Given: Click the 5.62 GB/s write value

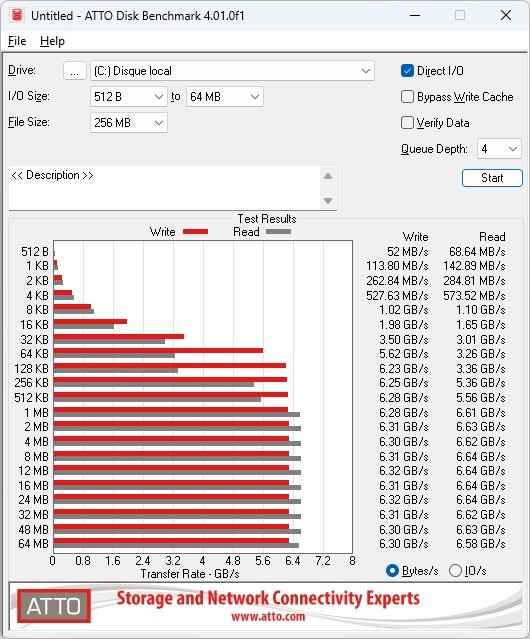Looking at the screenshot, I should coord(404,354).
